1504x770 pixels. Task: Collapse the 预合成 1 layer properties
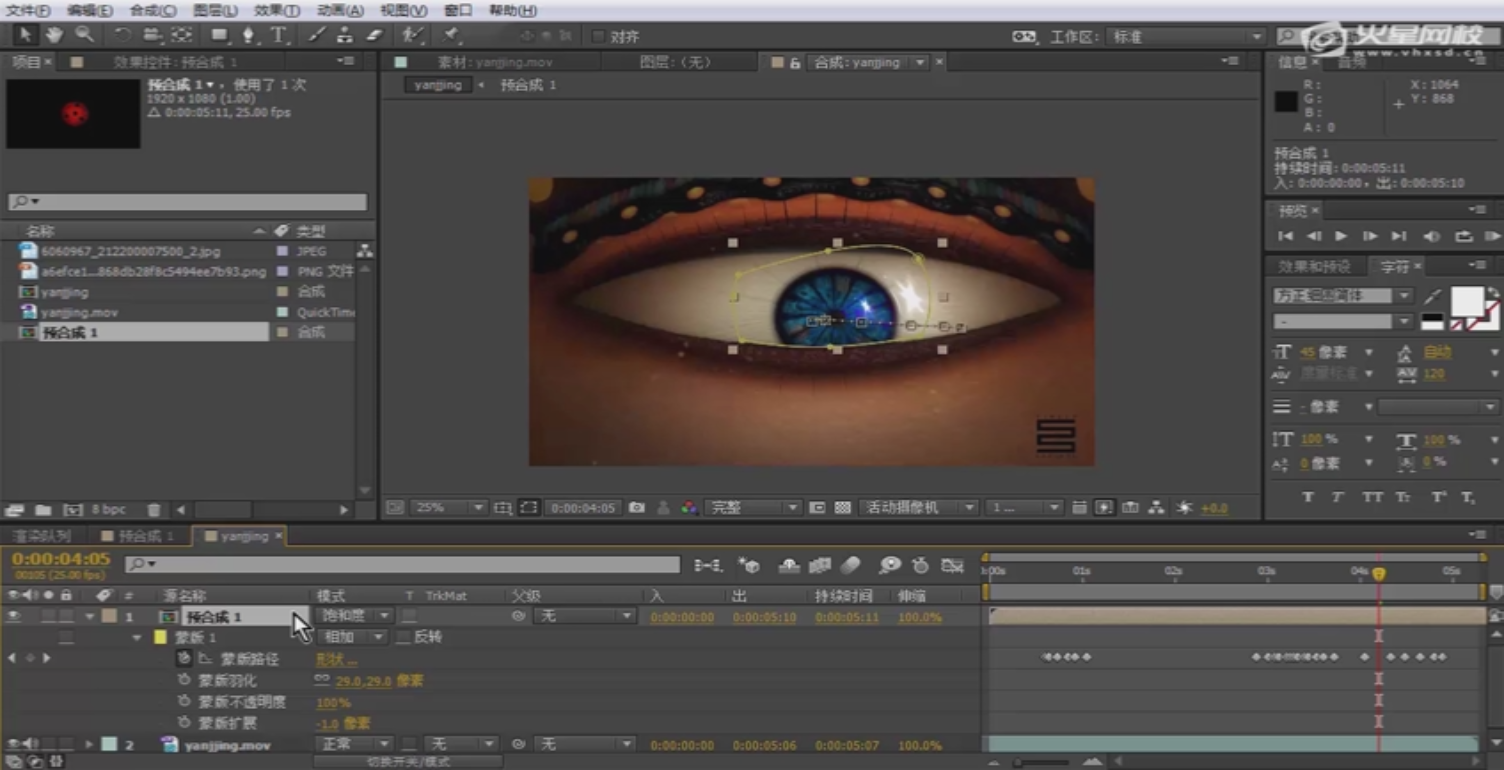(x=89, y=617)
